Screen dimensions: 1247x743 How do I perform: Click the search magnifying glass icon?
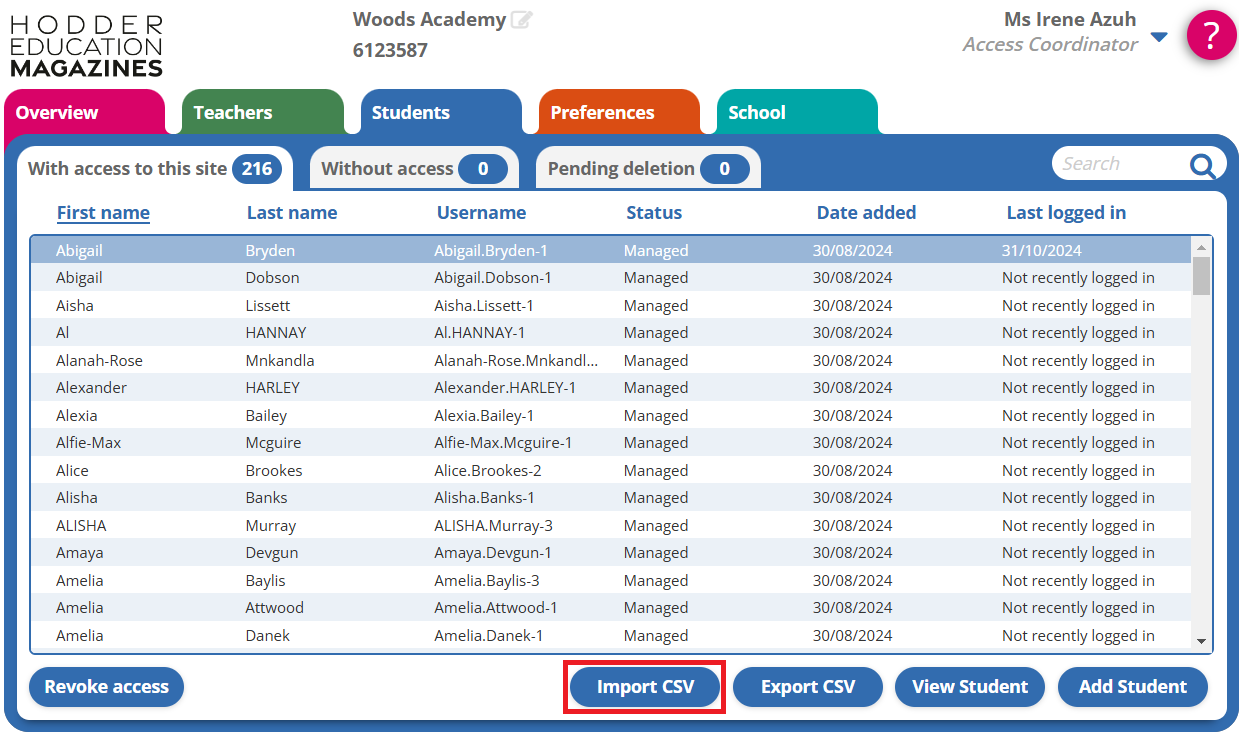coord(1202,165)
